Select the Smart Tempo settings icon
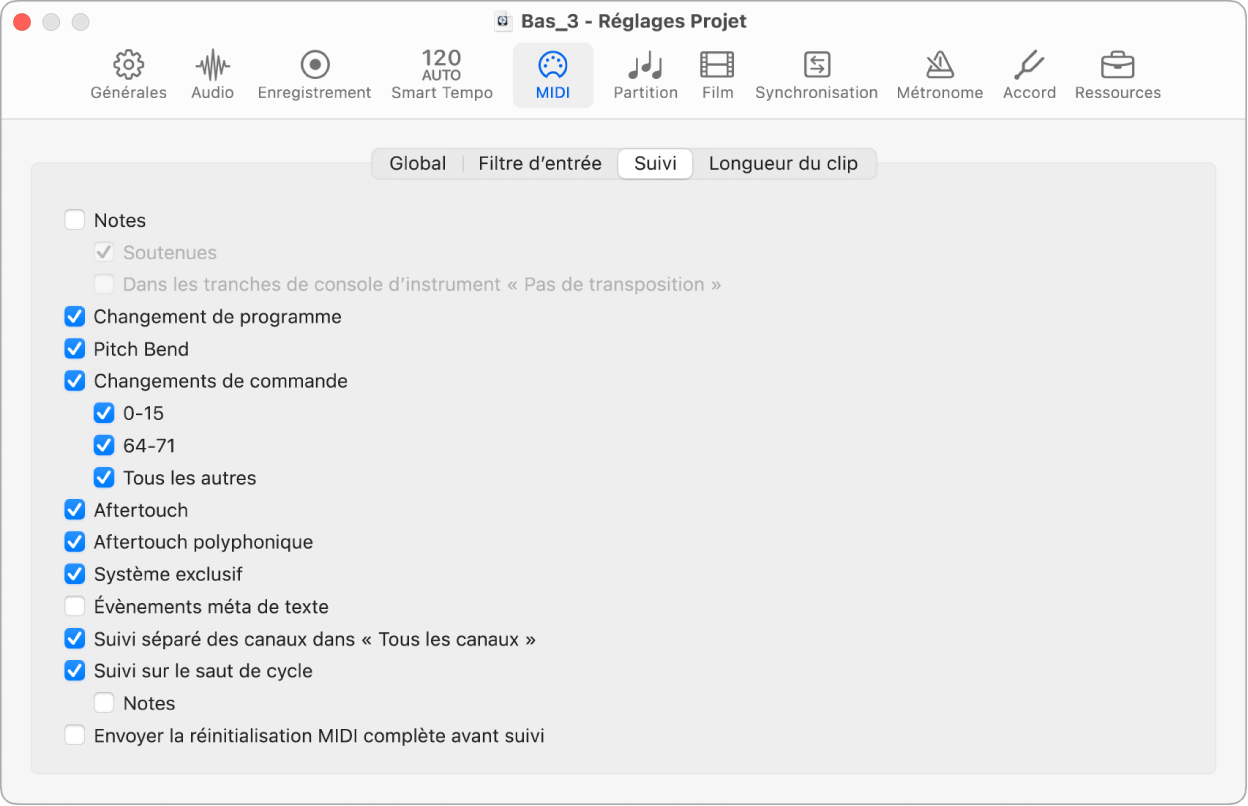 tap(442, 73)
